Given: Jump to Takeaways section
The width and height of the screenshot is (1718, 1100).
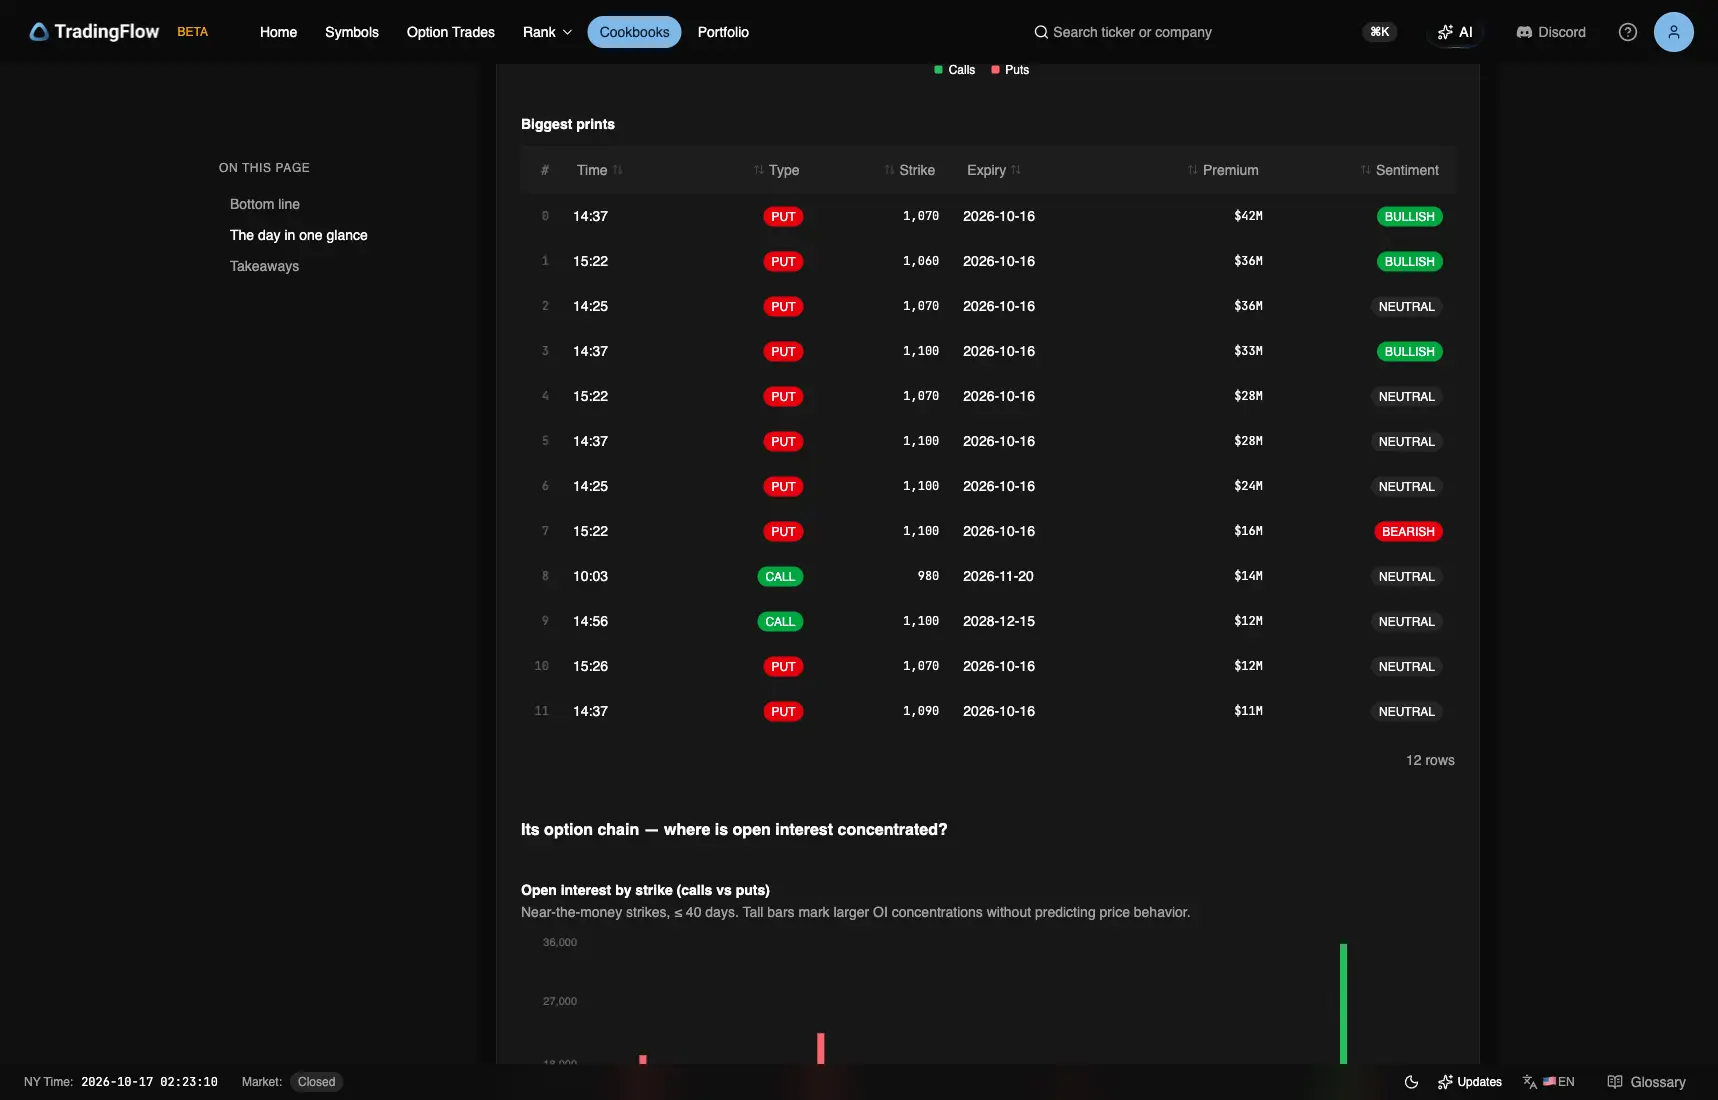Looking at the screenshot, I should [x=264, y=266].
